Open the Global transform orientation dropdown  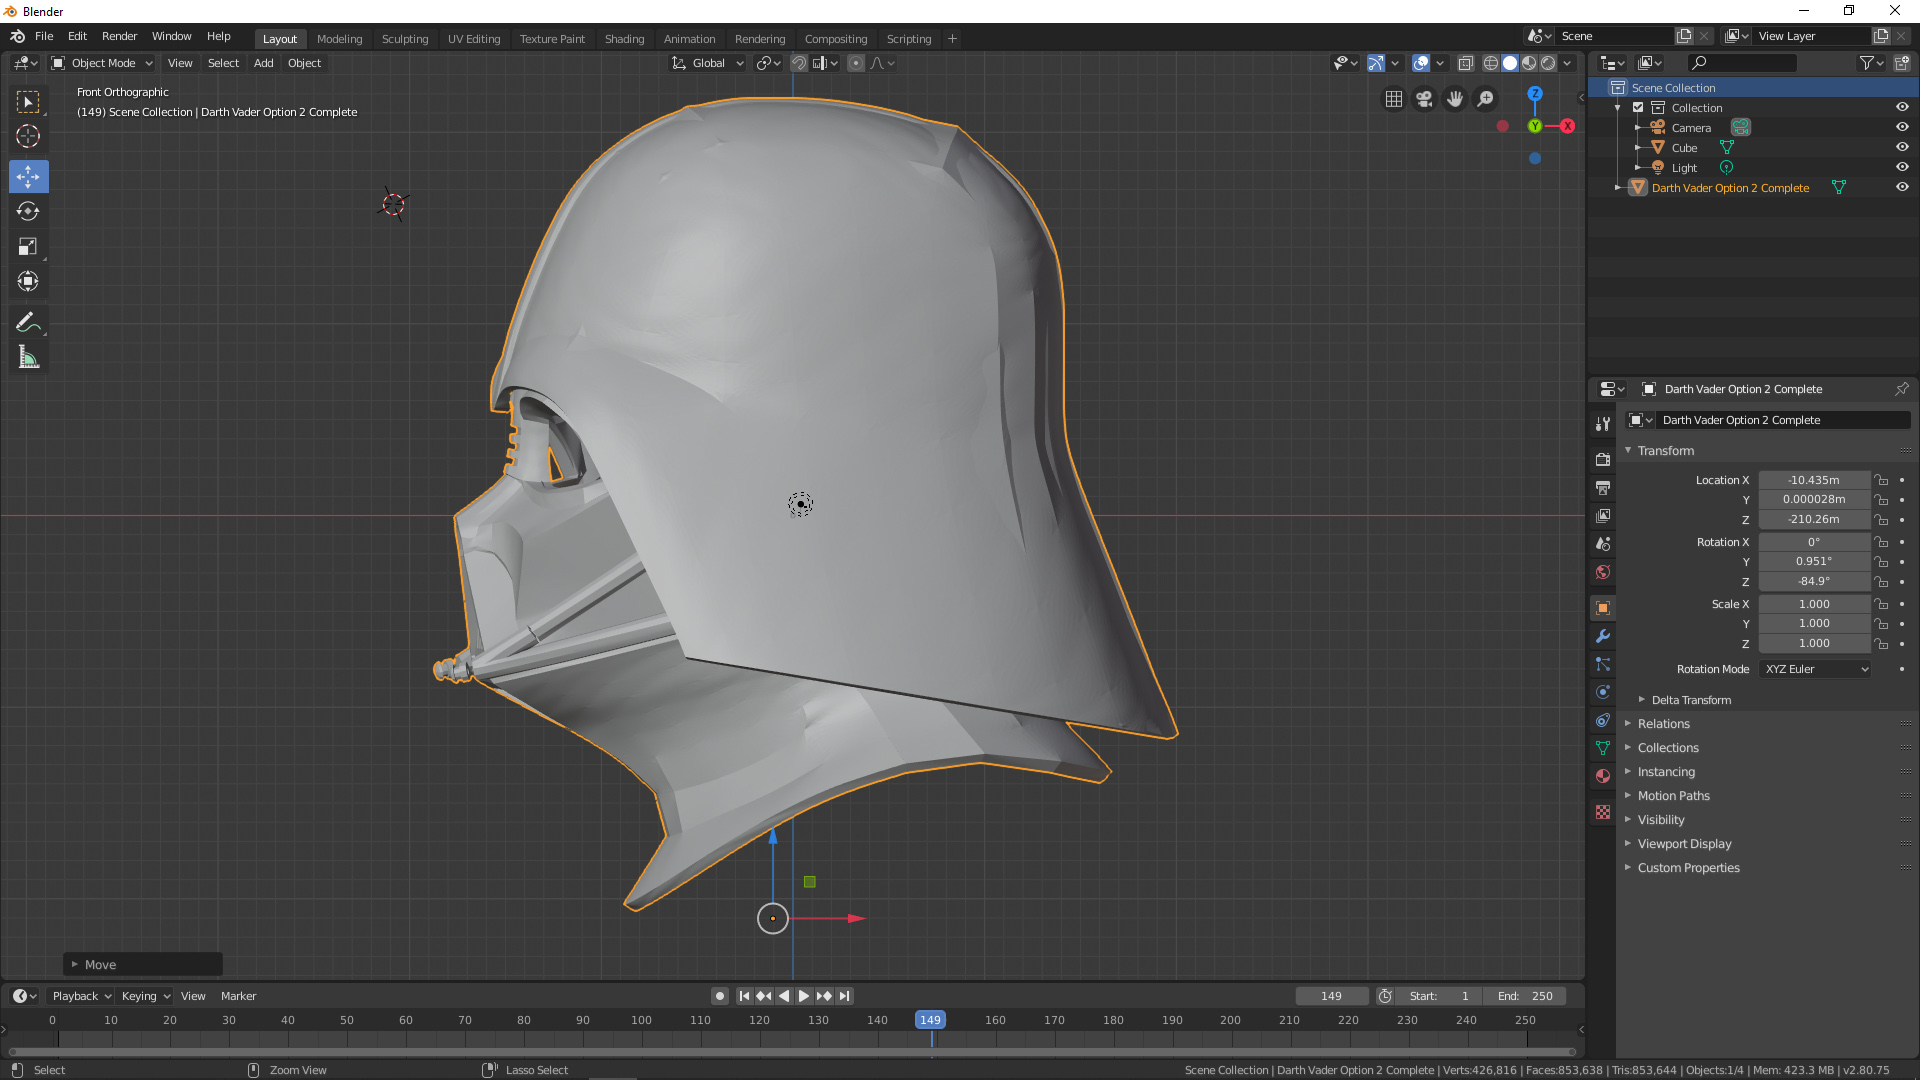[x=708, y=63]
